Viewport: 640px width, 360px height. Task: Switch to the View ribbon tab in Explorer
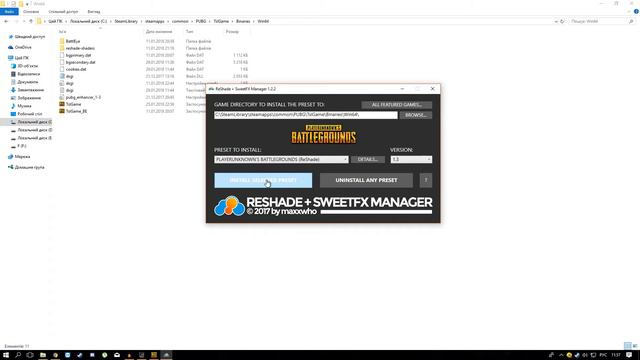click(x=93, y=12)
